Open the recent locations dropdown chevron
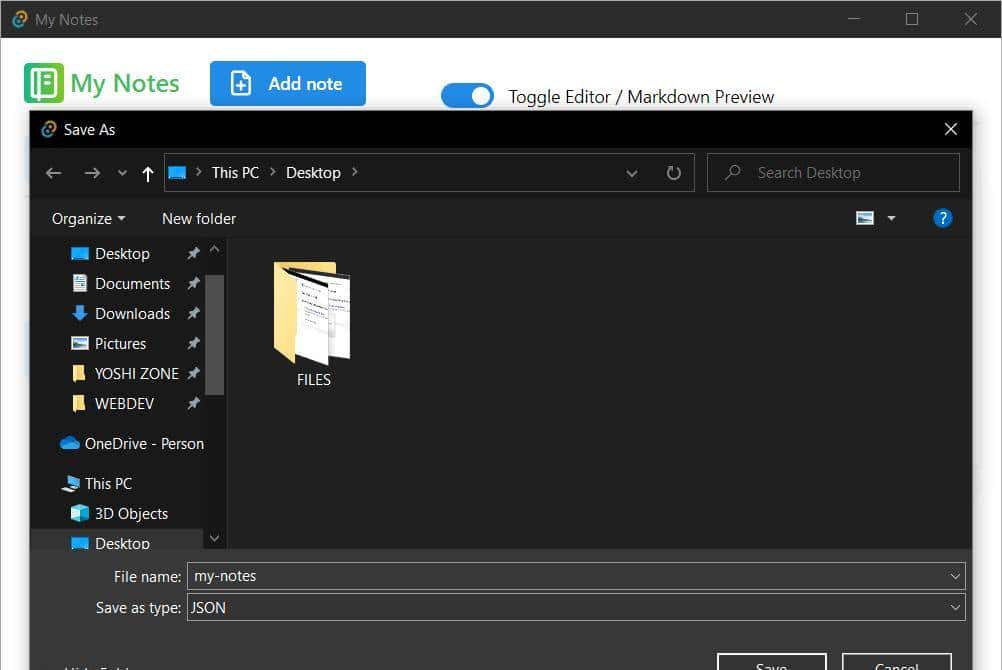The width and height of the screenshot is (1002, 670). (122, 174)
